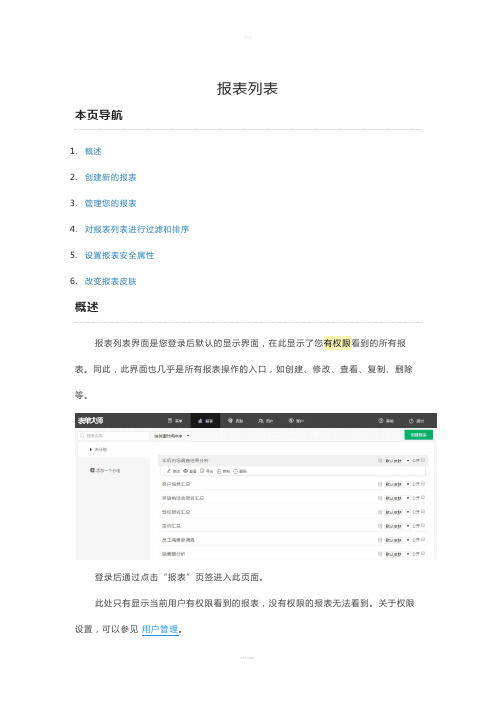Open the 改变报表皮肤 link
Screen dimensions: 496x702
pos(111,281)
